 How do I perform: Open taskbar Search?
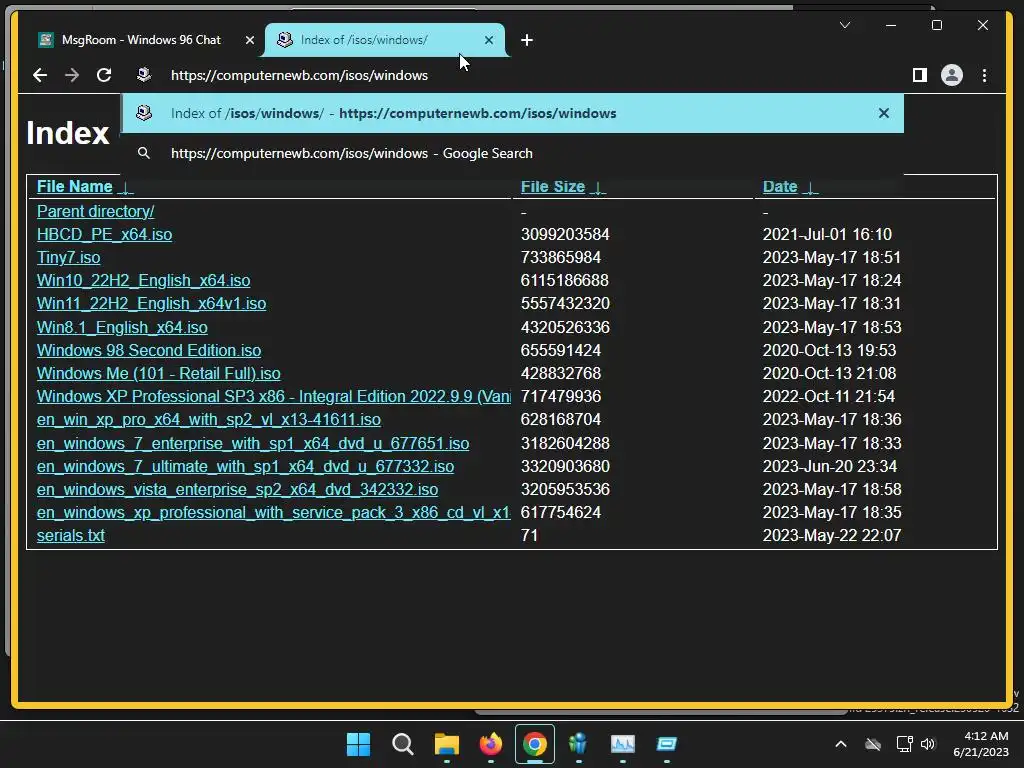pyautogui.click(x=402, y=744)
